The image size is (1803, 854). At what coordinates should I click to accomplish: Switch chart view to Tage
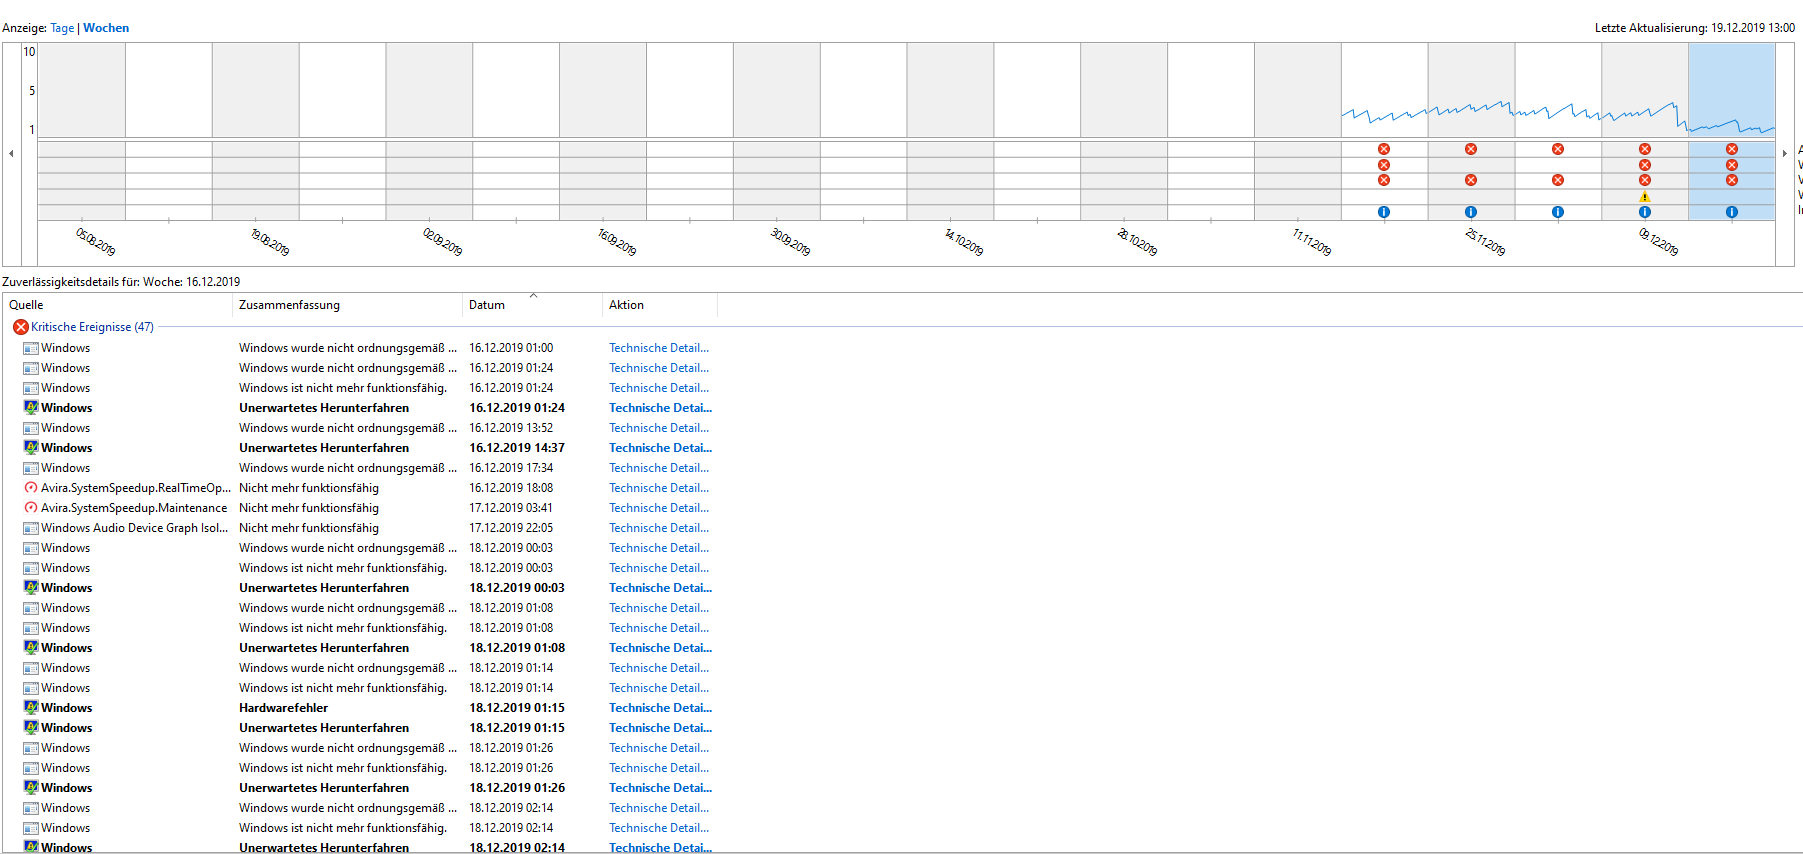tap(62, 28)
